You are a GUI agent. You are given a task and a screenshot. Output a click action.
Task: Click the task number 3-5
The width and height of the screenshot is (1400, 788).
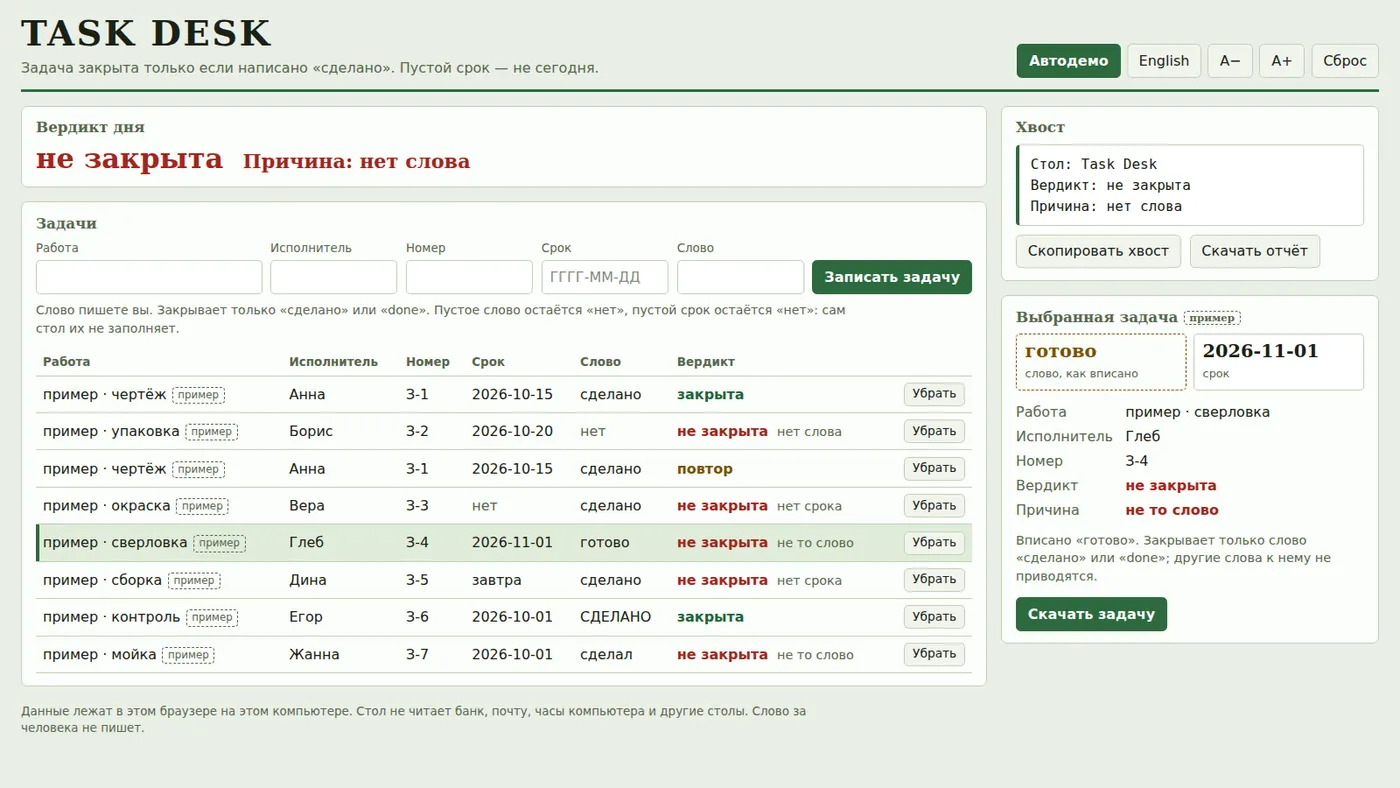417,580
